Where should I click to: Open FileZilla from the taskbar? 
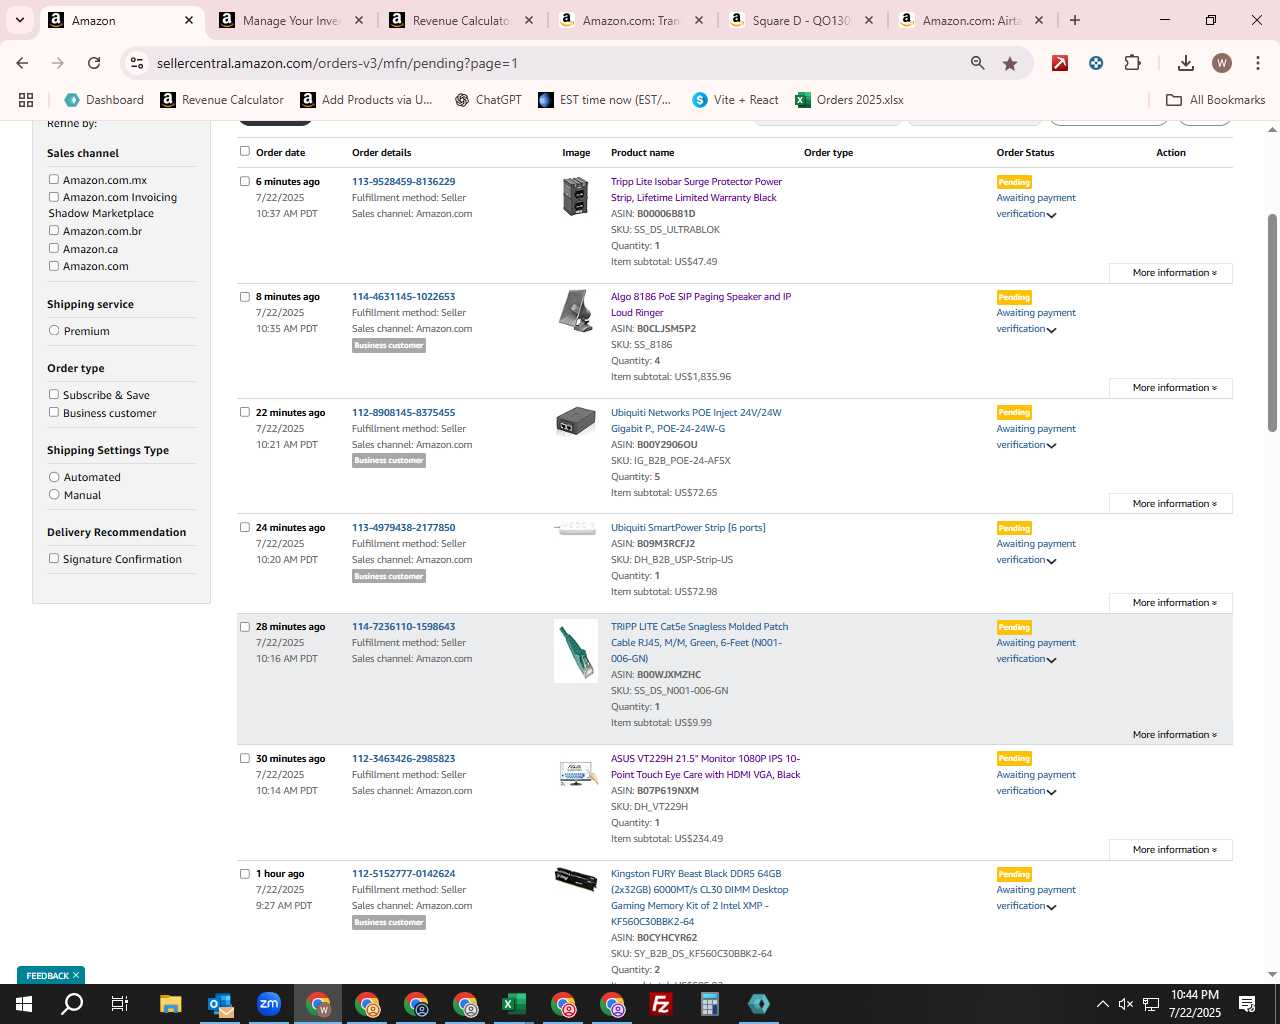click(661, 1004)
